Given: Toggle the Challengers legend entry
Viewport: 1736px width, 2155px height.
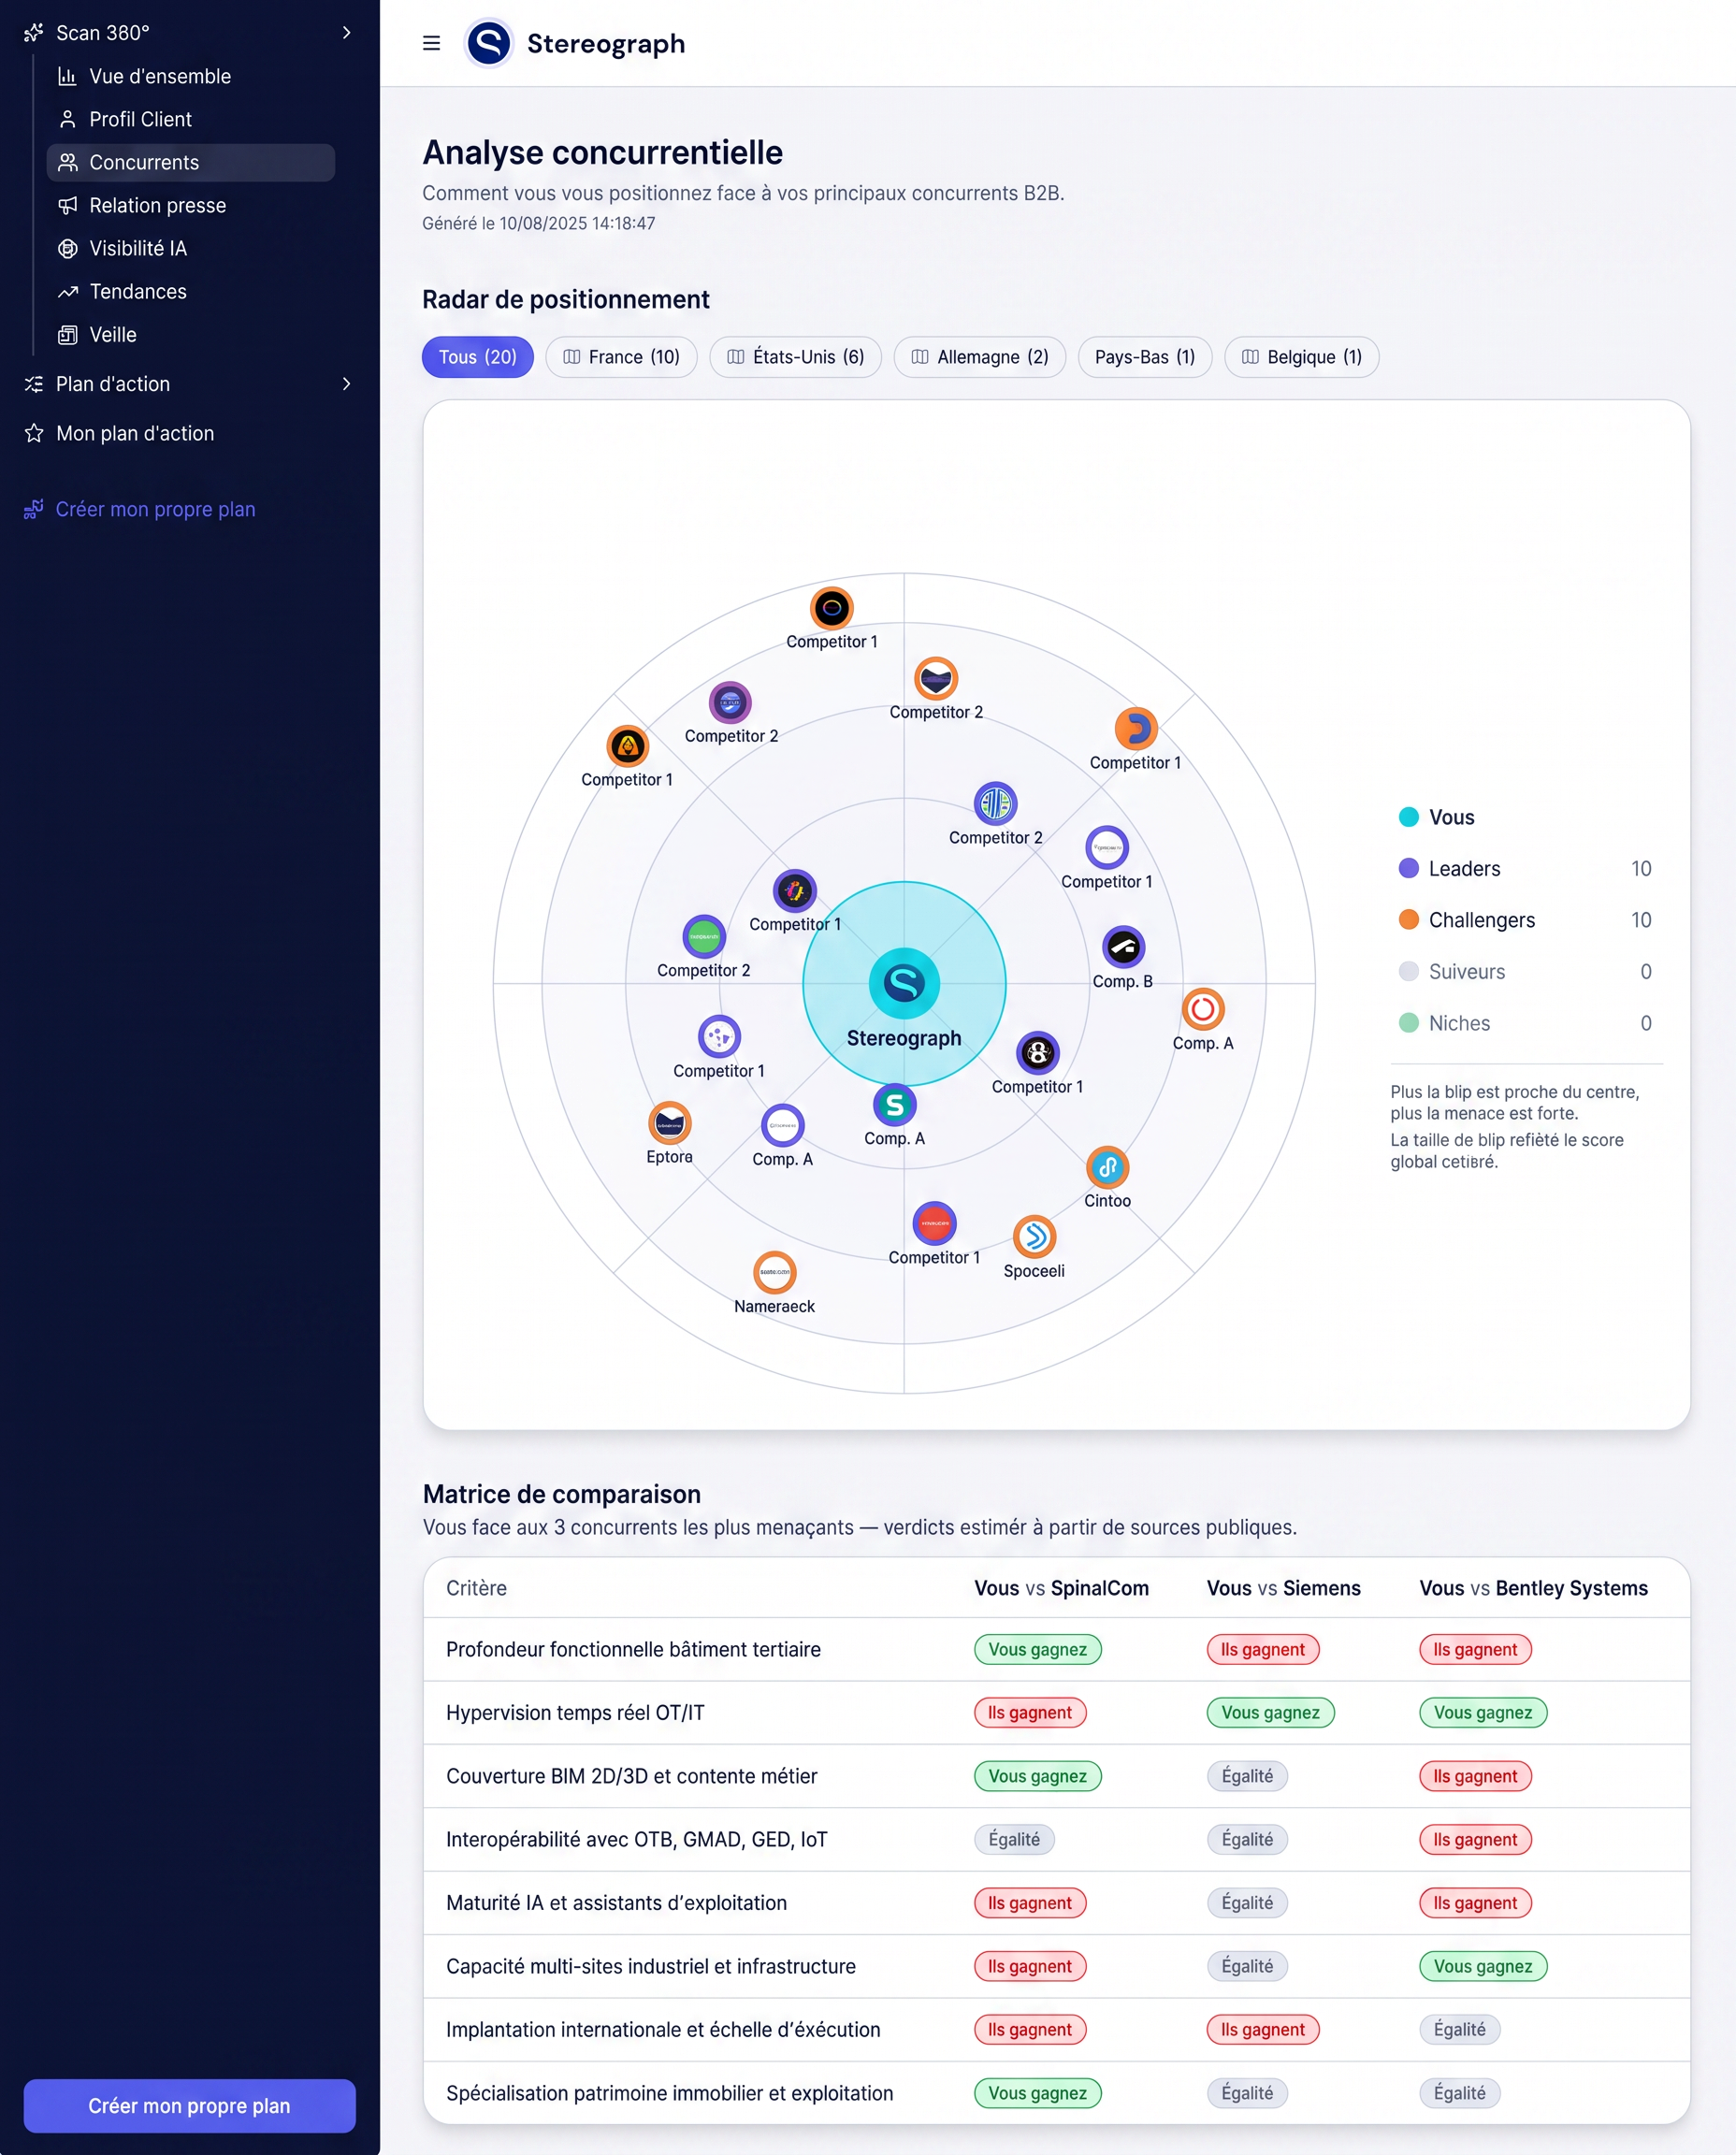Looking at the screenshot, I should 1524,920.
